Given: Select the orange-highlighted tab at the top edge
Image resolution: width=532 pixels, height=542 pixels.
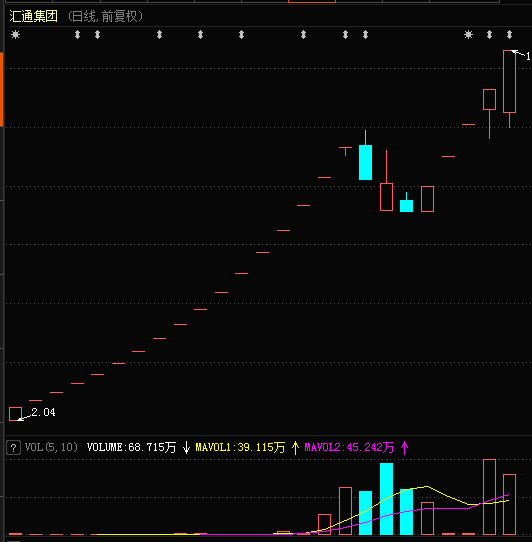Looking at the screenshot, I should (x=312, y=1).
